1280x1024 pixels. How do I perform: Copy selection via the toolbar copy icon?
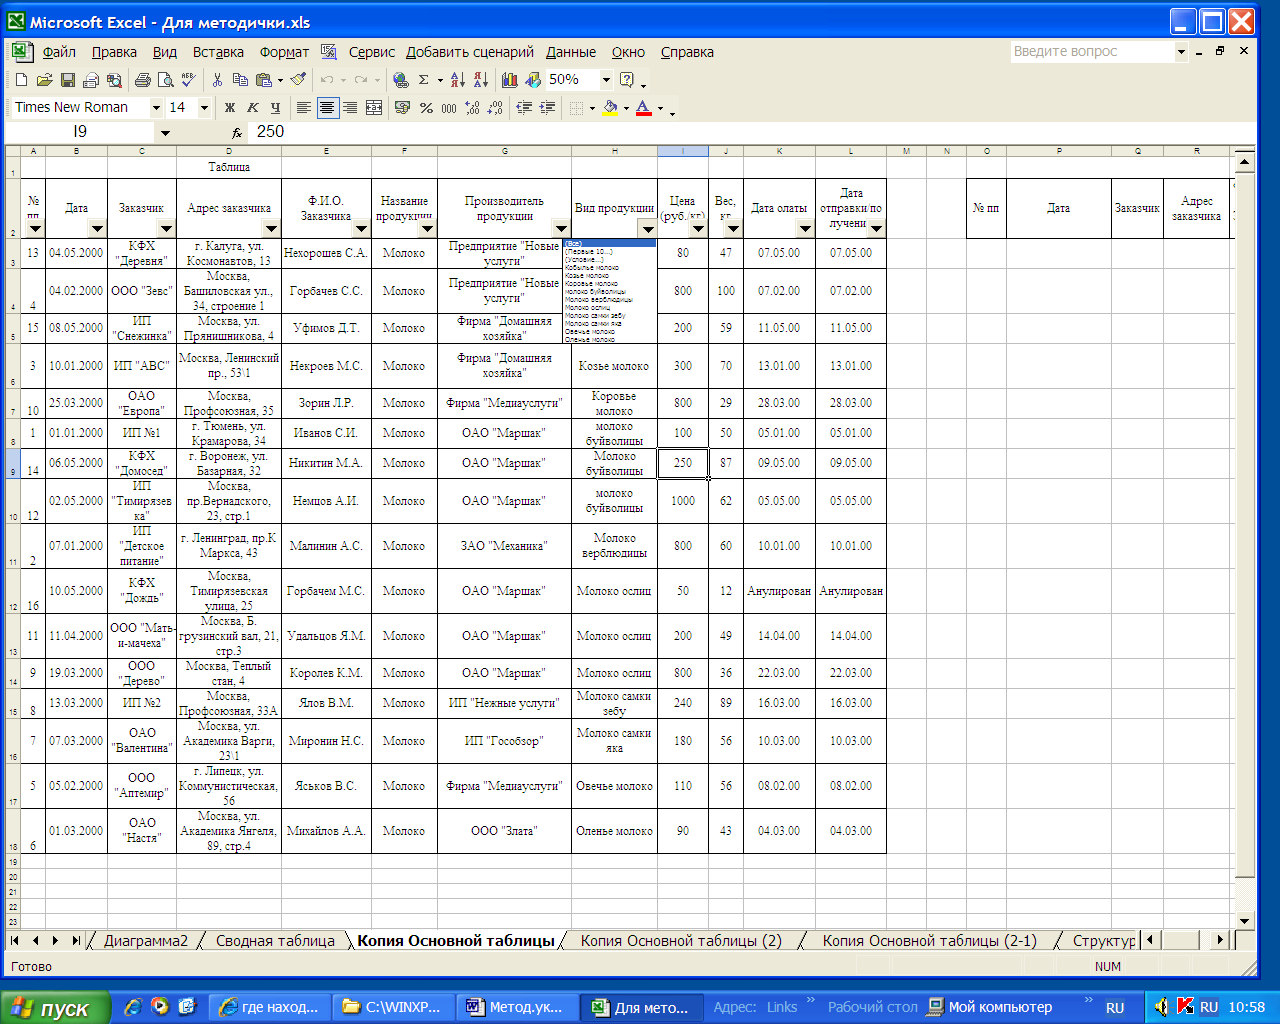(240, 80)
